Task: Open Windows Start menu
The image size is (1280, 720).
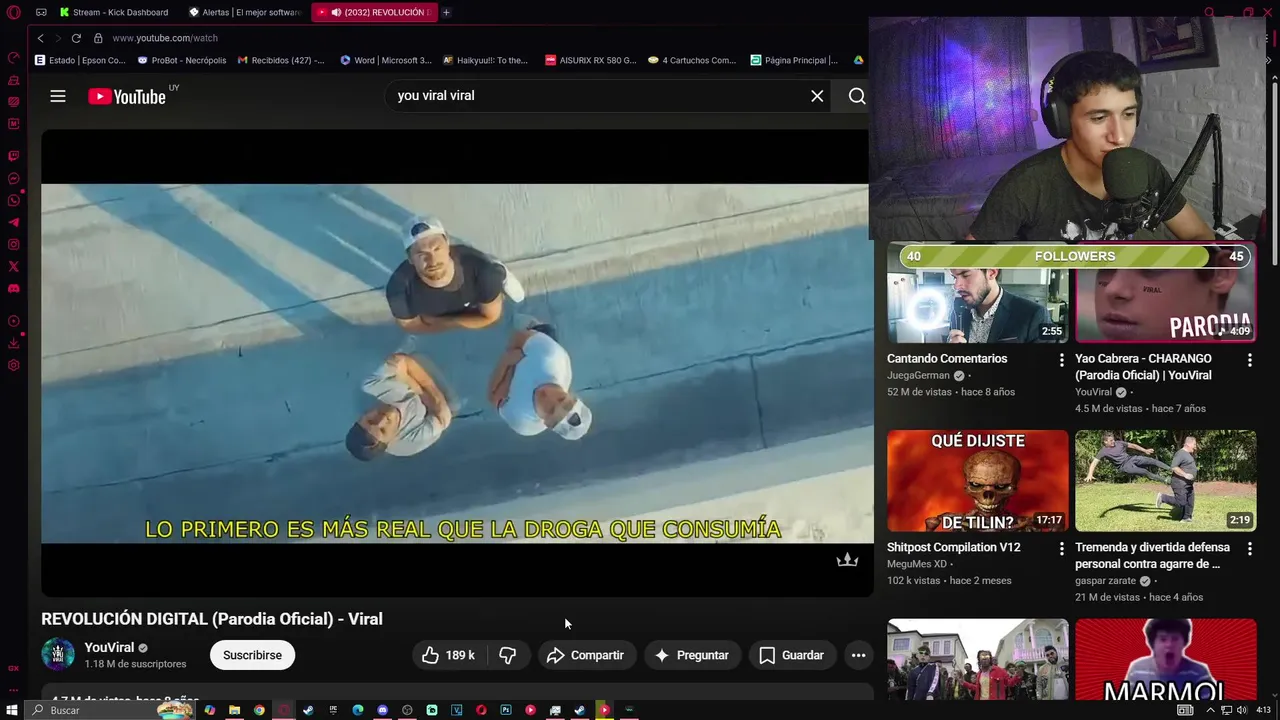Action: (x=13, y=710)
